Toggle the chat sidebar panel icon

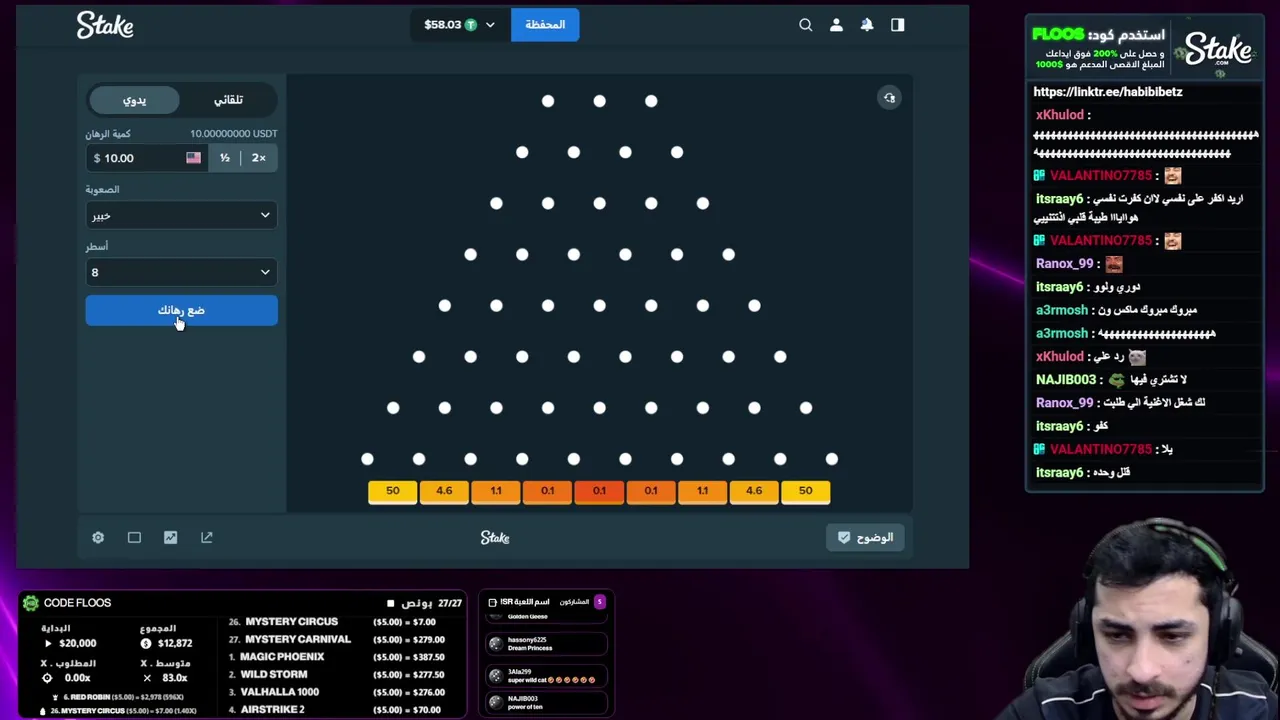[x=897, y=25]
